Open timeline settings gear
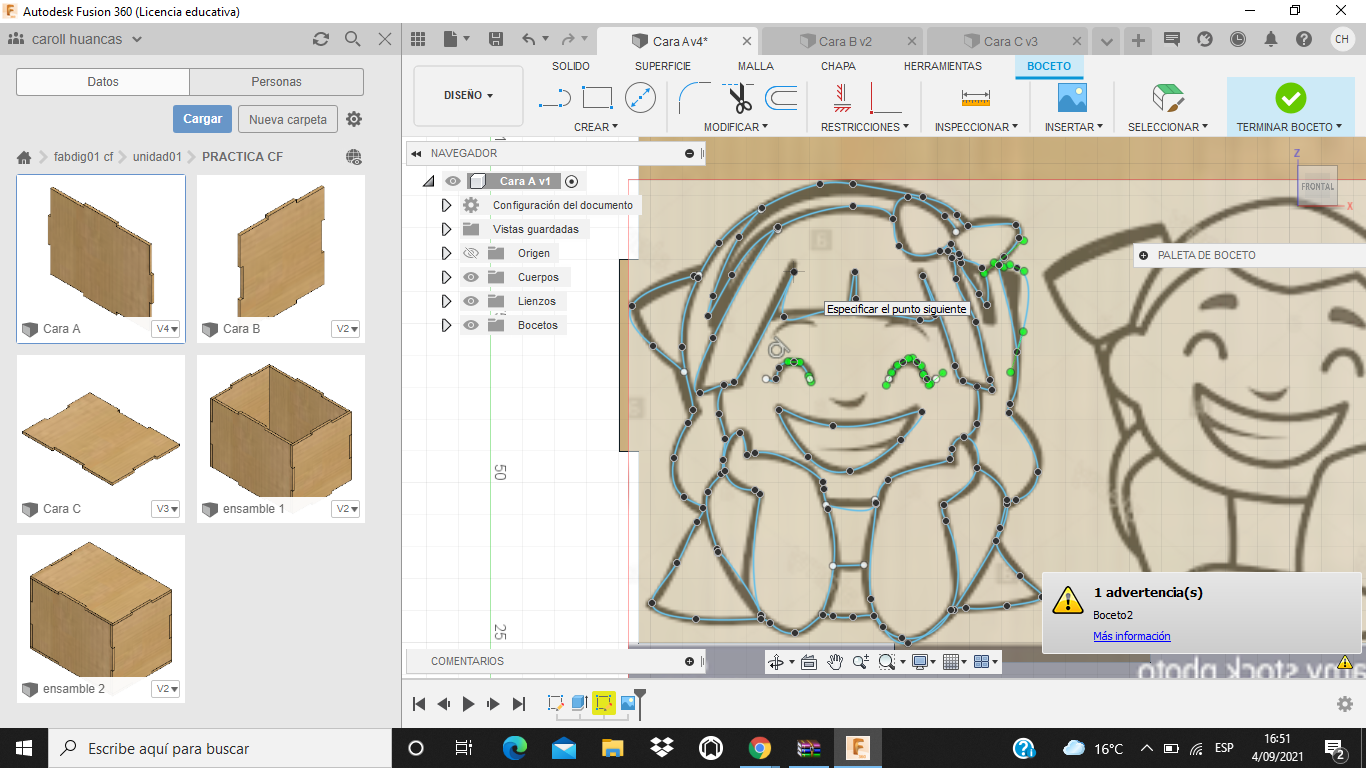 point(1345,704)
